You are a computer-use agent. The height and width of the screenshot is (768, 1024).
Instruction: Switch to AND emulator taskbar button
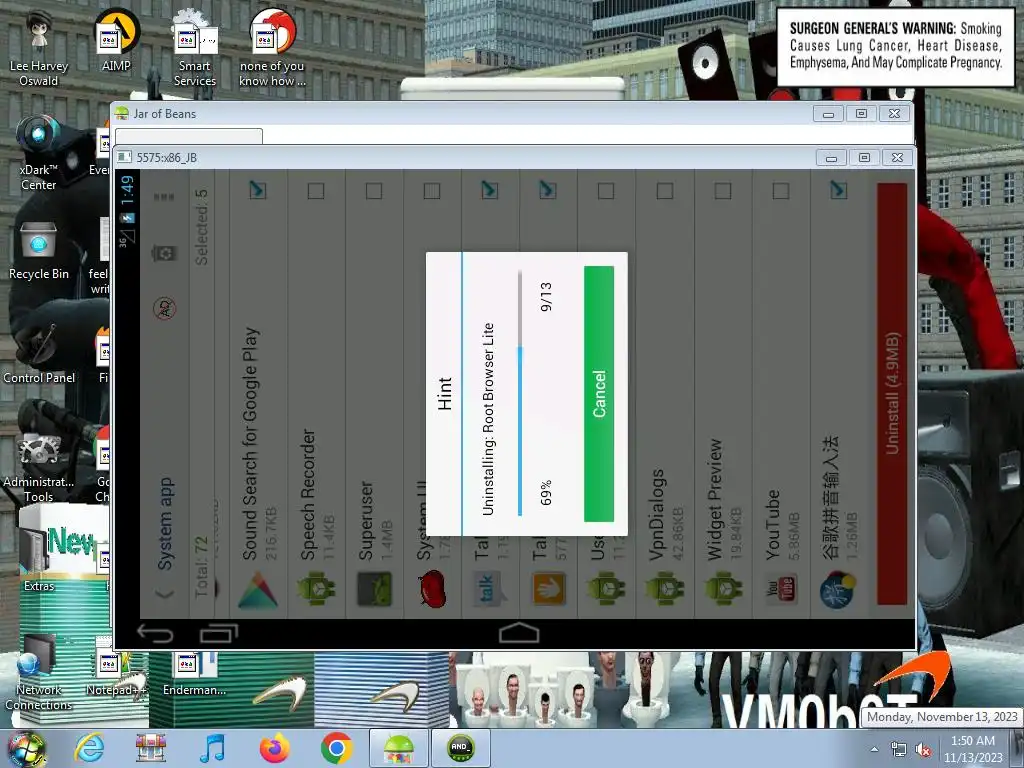(x=460, y=748)
